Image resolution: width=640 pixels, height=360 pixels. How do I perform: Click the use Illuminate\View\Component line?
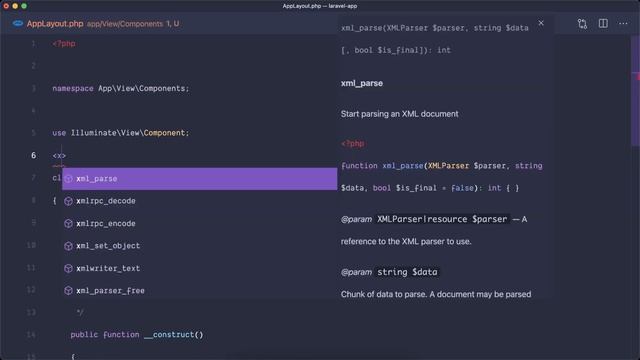point(121,133)
